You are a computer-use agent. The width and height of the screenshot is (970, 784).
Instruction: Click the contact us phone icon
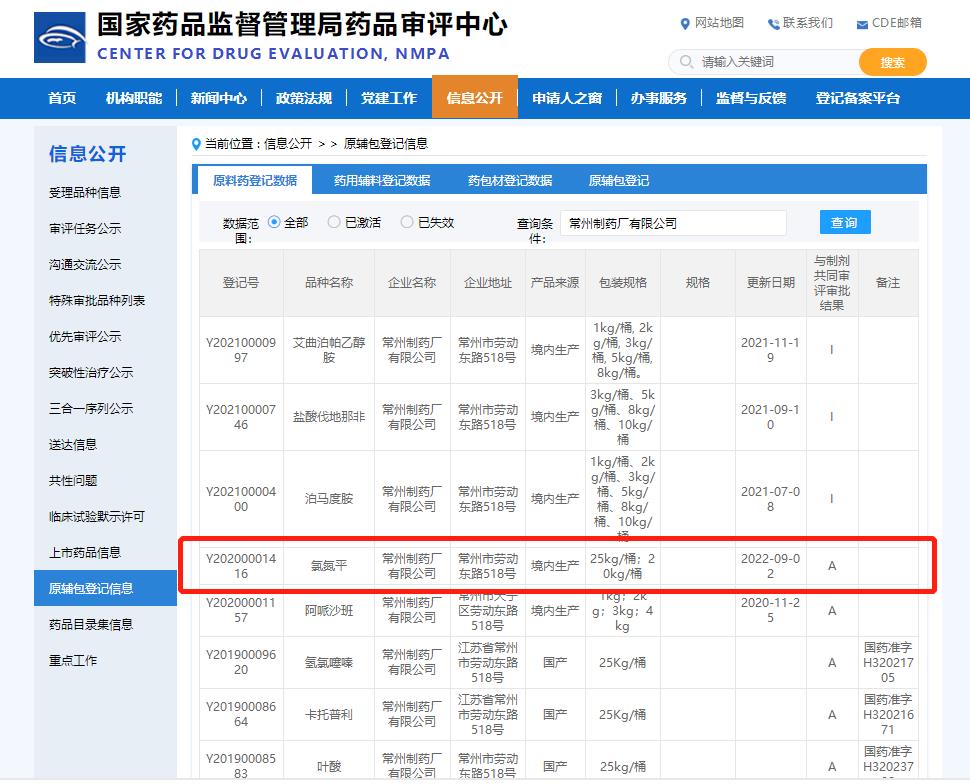[773, 24]
